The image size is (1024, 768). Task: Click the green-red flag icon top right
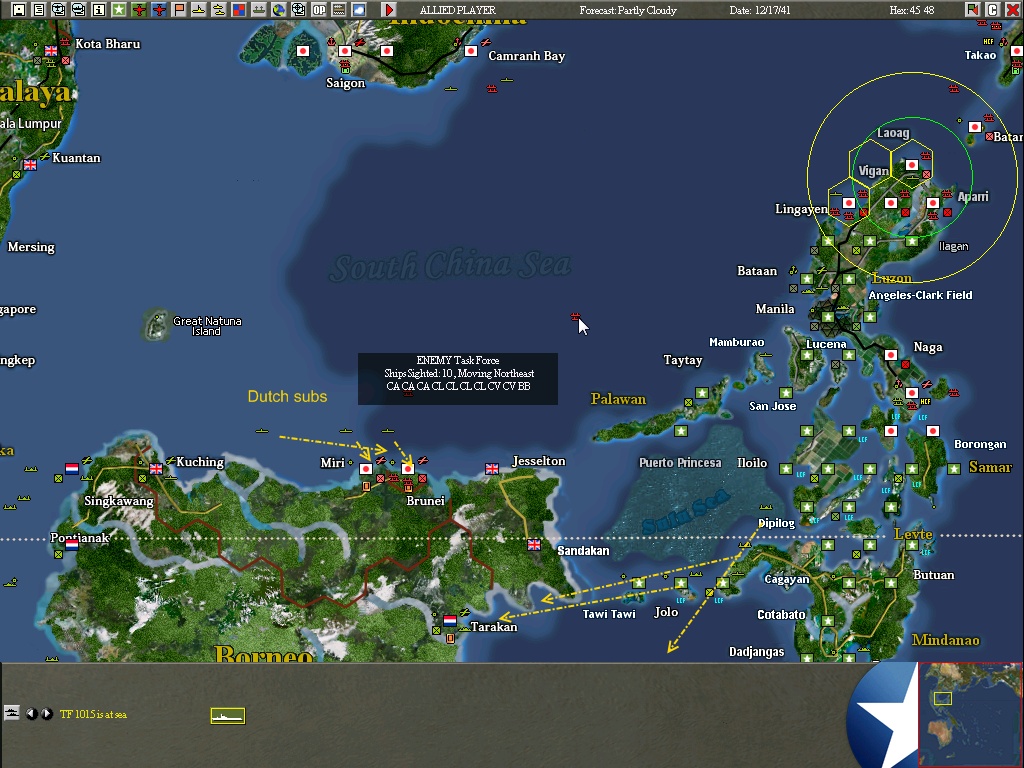click(972, 9)
